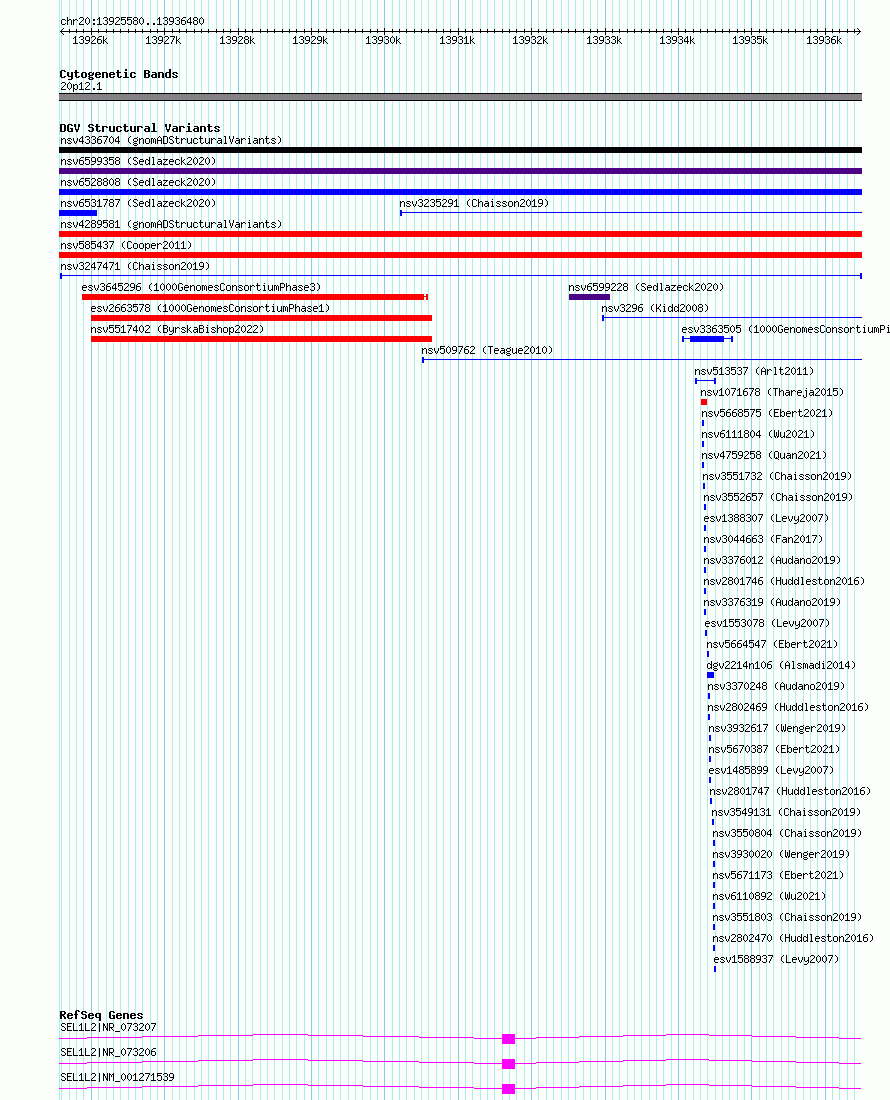Click nsv6599228 (Sedlazeck2020) label
This screenshot has width=890, height=1100.
tap(646, 288)
